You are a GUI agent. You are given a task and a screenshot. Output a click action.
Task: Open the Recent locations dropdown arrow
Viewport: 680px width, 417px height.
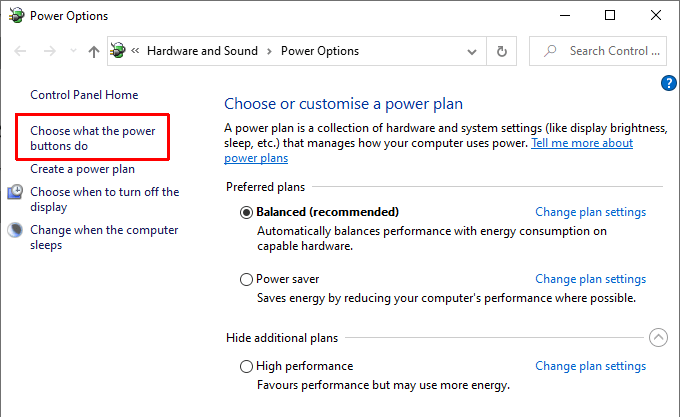coord(70,51)
